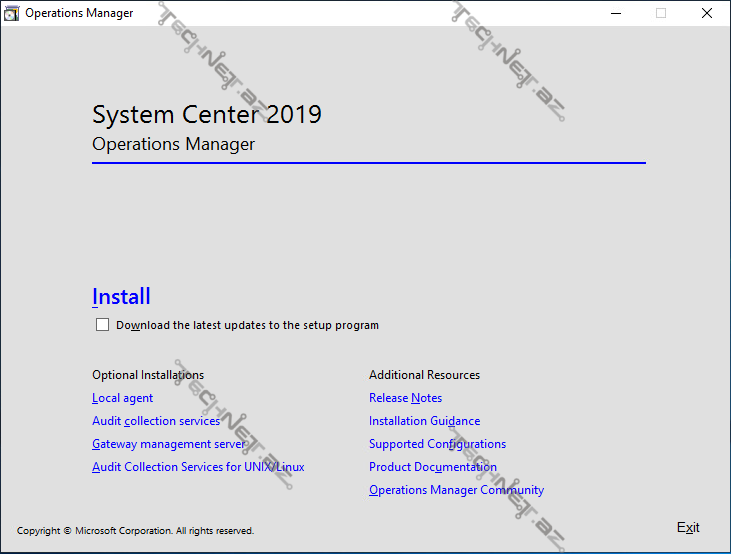Open the Local agent installation
The width and height of the screenshot is (731, 554).
point(122,398)
